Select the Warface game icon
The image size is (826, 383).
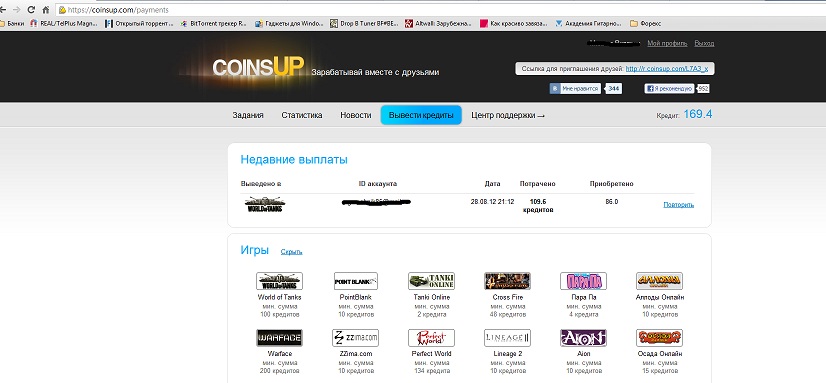[279, 338]
